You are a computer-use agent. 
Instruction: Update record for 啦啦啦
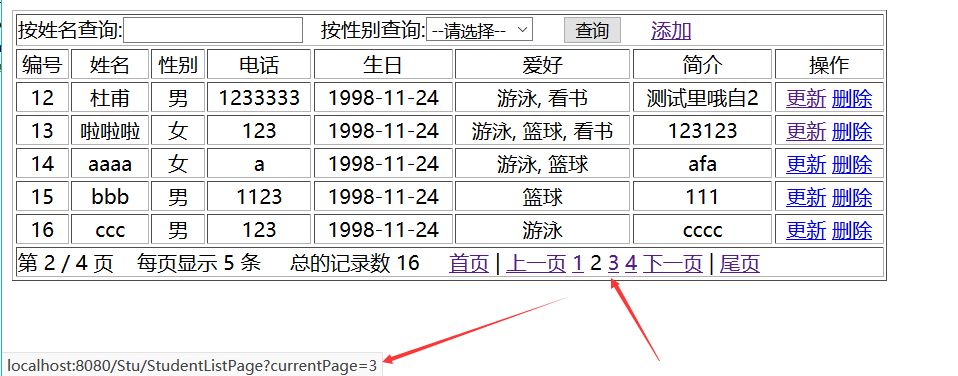pos(806,131)
